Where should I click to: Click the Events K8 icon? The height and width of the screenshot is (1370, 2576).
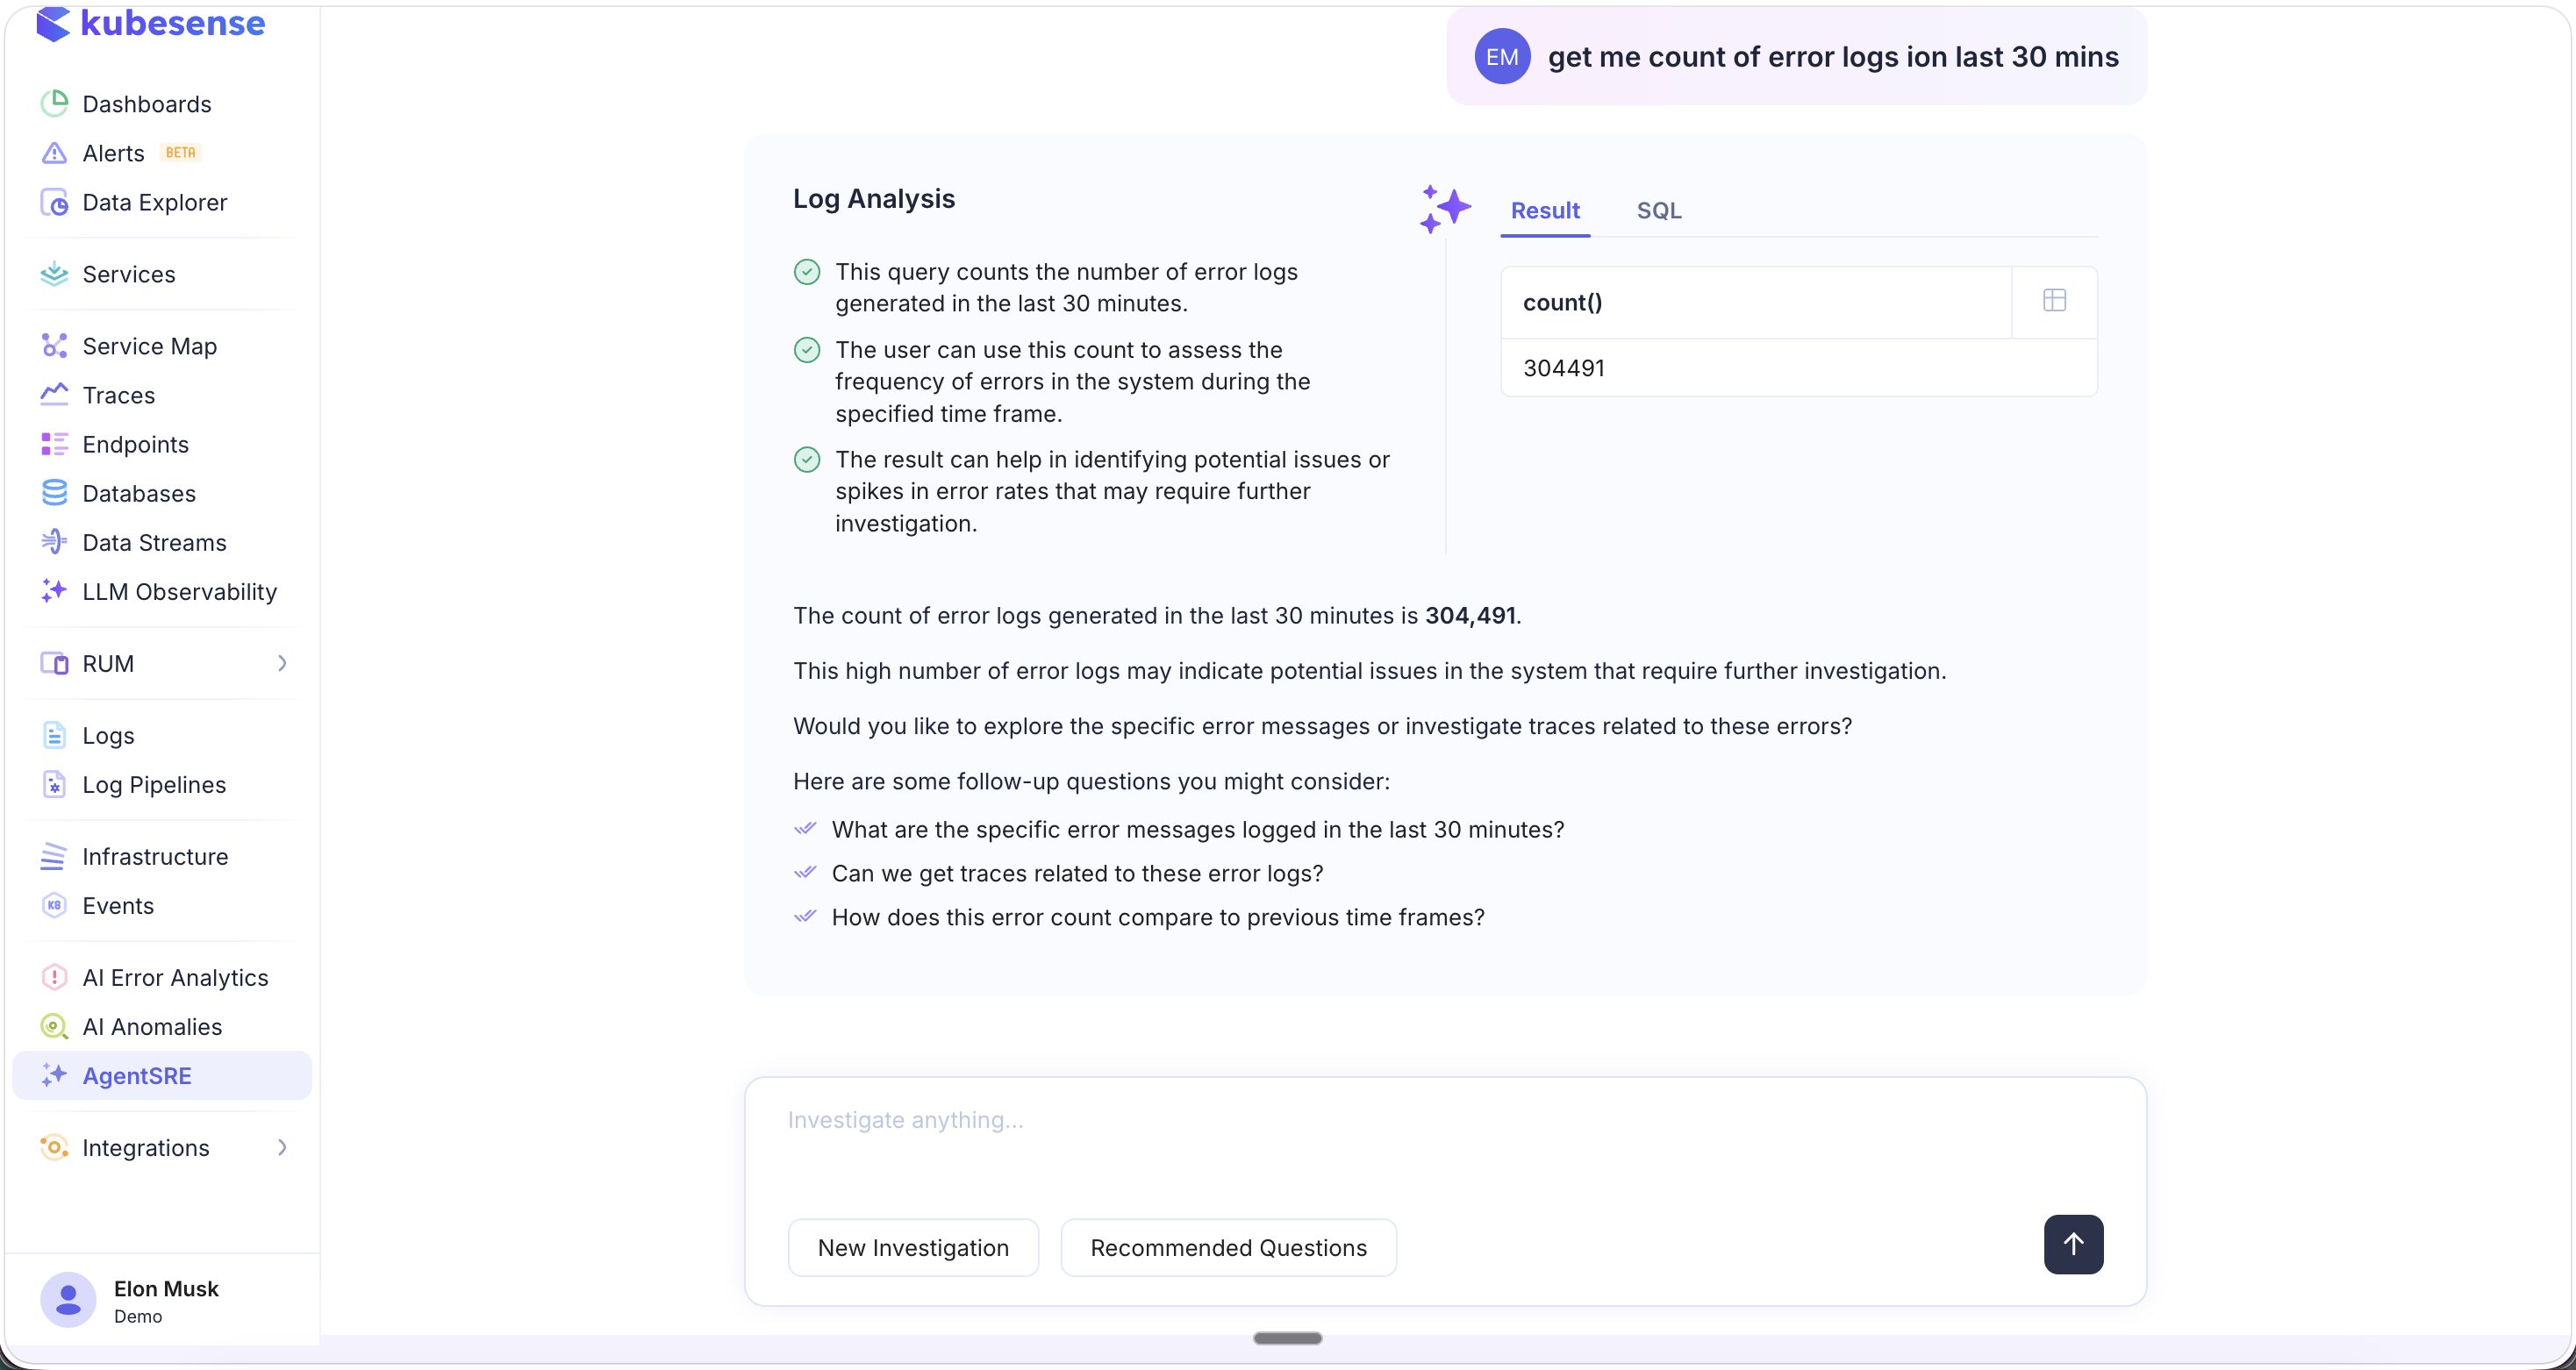(x=54, y=905)
